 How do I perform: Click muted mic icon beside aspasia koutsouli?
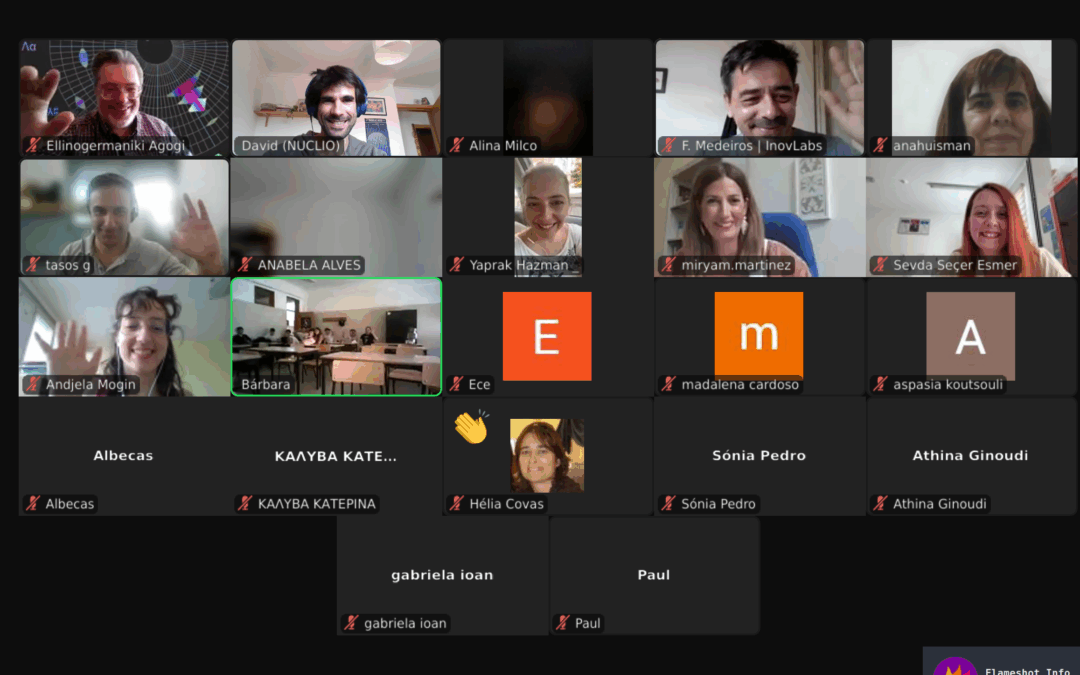880,384
